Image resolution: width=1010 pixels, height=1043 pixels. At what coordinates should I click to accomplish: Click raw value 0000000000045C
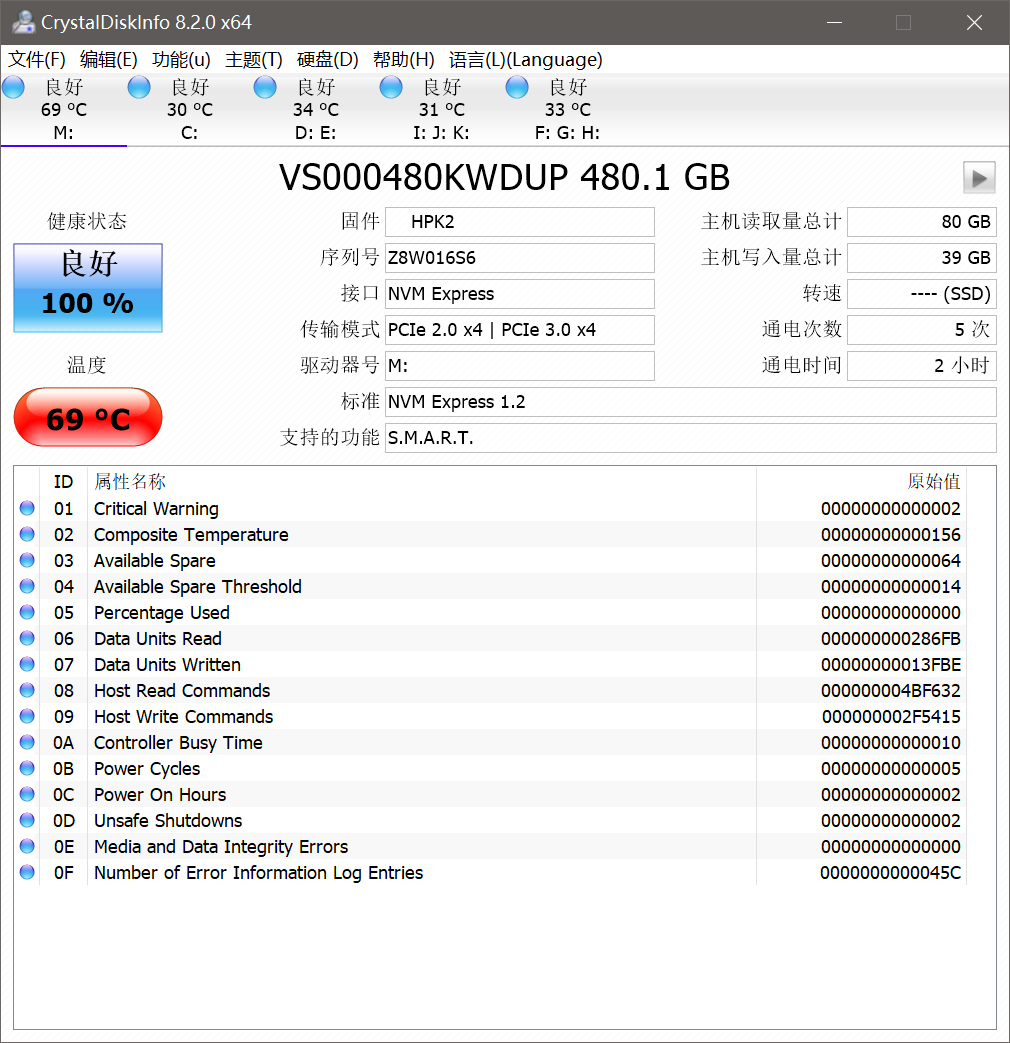[890, 872]
